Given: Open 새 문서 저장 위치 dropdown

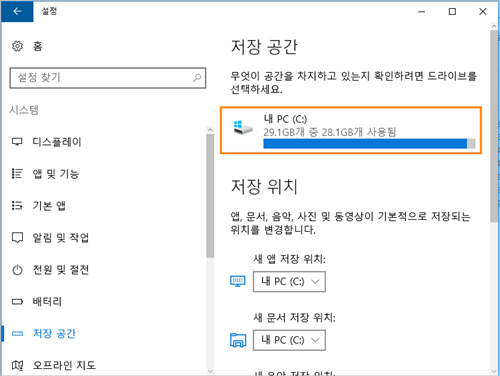Looking at the screenshot, I should (x=289, y=340).
